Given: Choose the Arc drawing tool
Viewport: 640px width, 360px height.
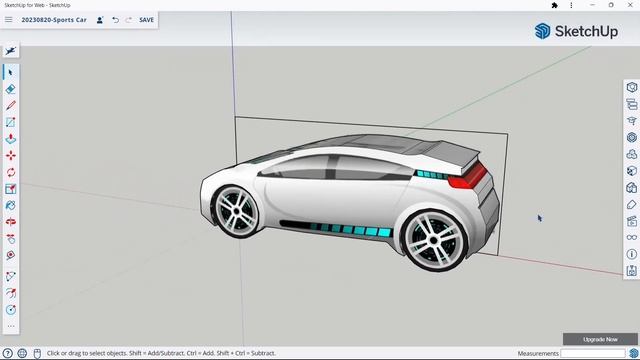Looking at the screenshot, I should (11, 276).
